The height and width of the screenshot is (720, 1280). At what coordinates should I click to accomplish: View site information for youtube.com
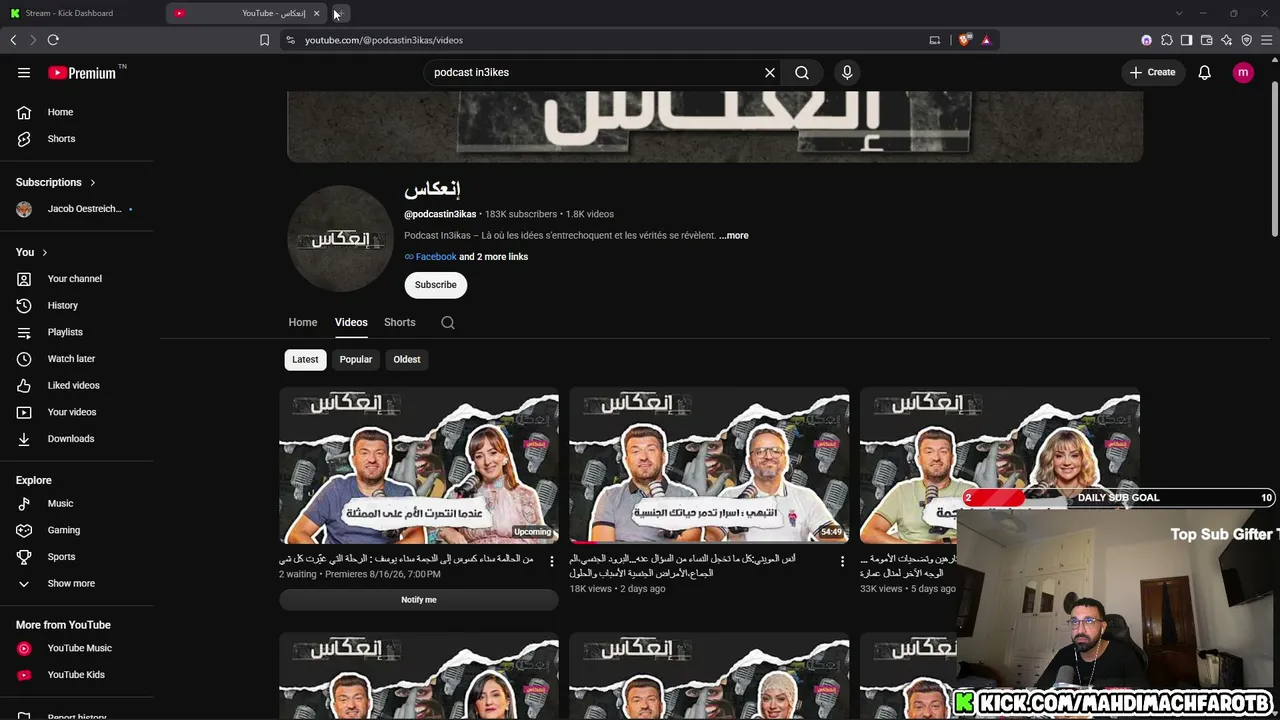[x=290, y=40]
